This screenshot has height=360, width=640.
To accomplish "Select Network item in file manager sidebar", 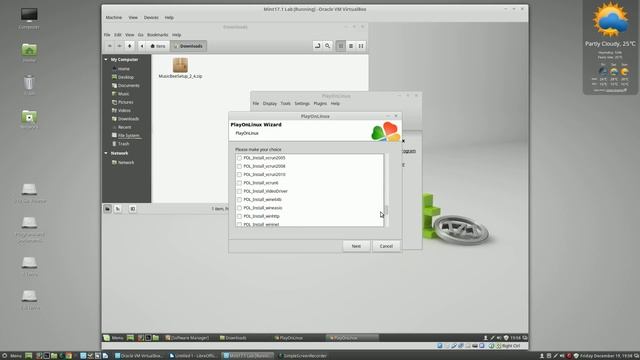I will click(126, 162).
